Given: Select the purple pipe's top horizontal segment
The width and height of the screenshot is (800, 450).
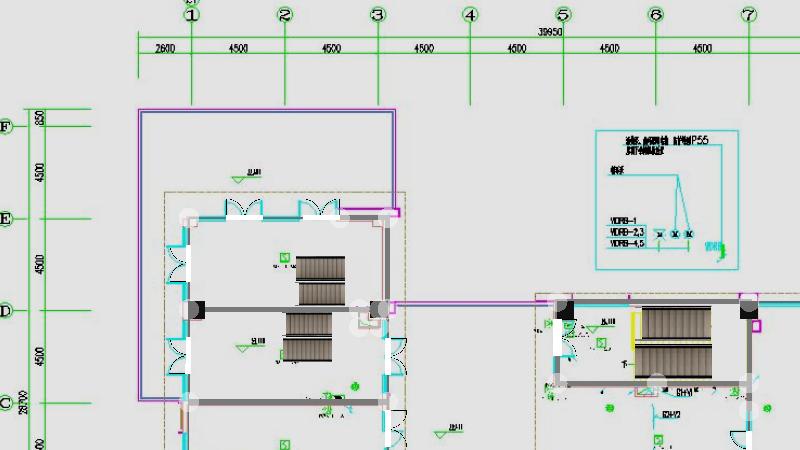Looking at the screenshot, I should tap(267, 111).
